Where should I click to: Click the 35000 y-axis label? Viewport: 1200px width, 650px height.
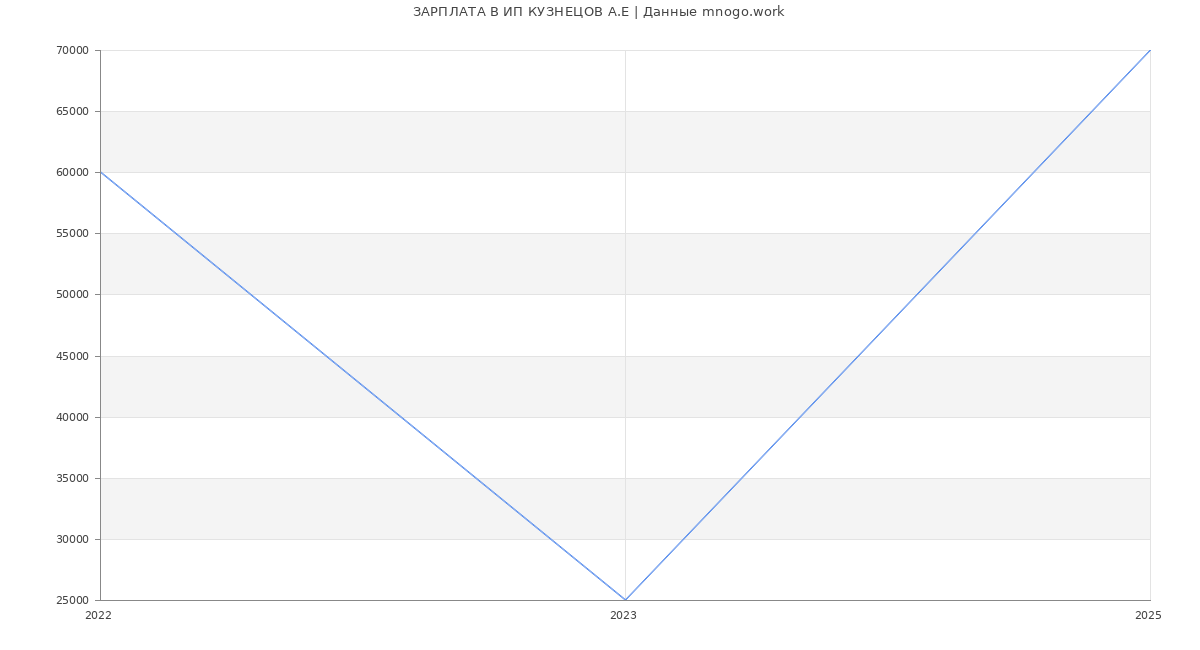72,478
